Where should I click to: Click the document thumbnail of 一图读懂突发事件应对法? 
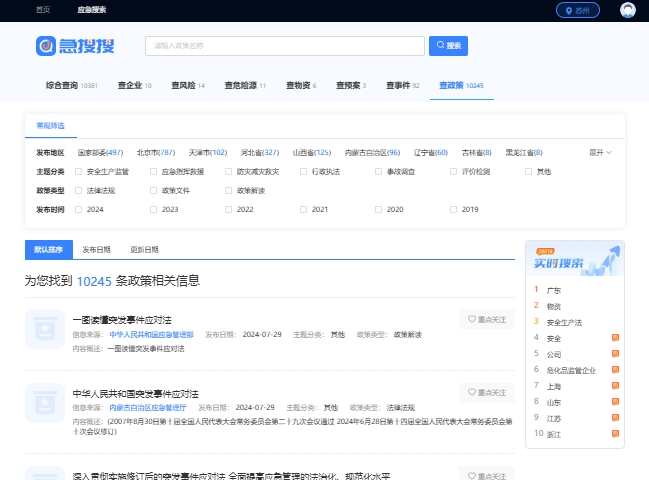tap(45, 329)
